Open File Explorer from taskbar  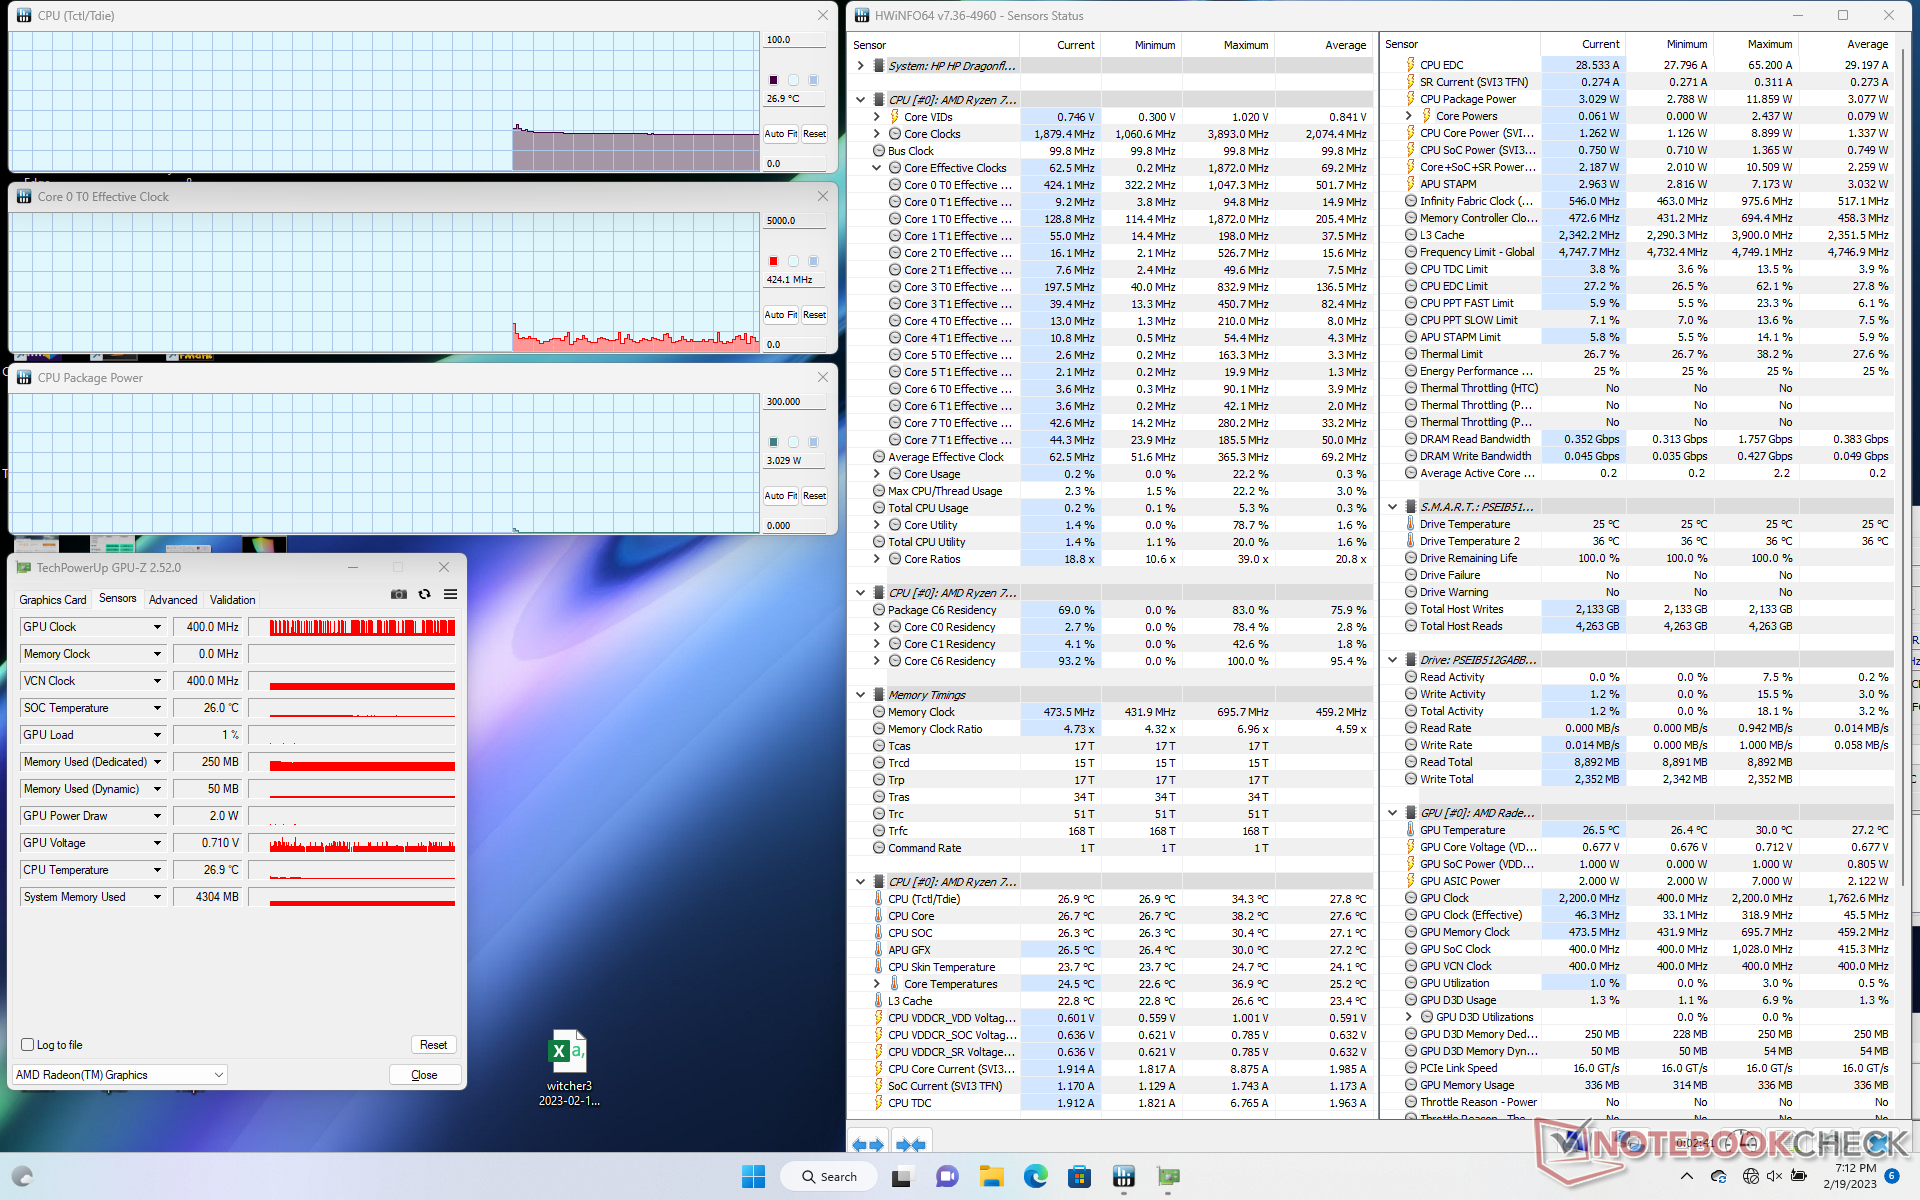tap(991, 1176)
